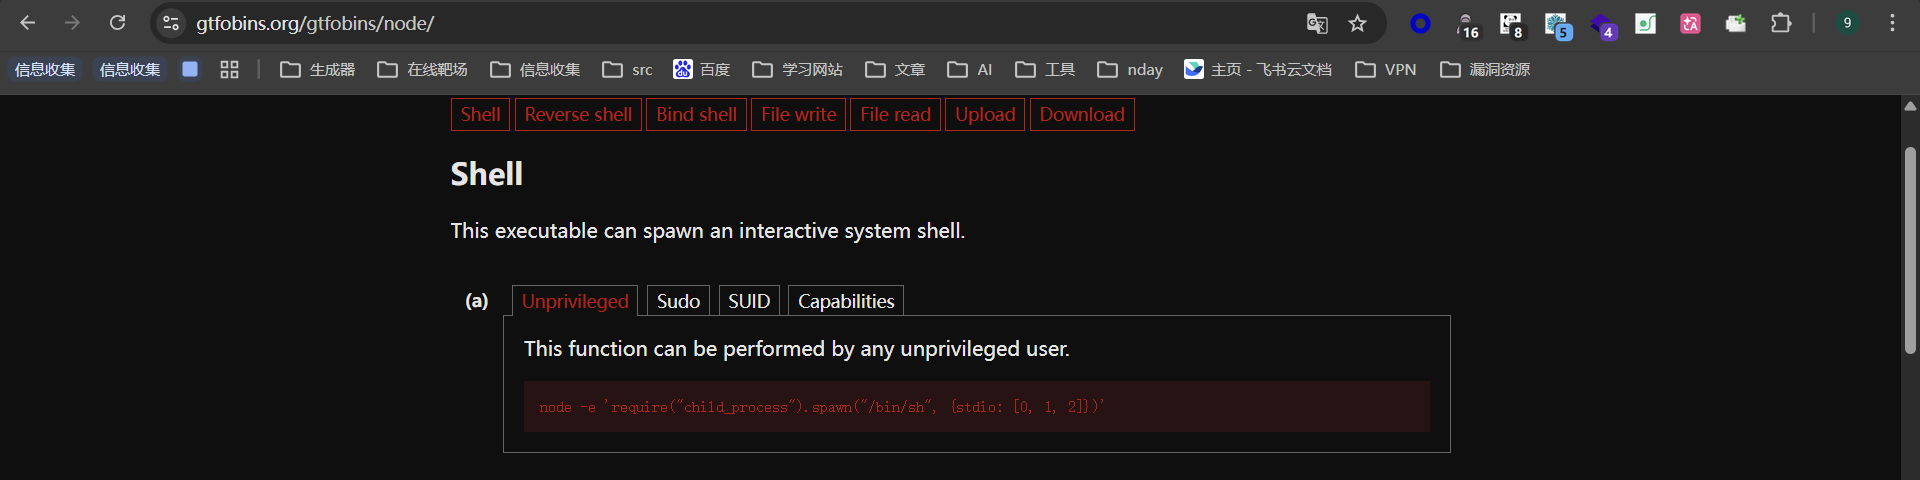Image resolution: width=1920 pixels, height=480 pixels.
Task: Open the tab groups grid icon
Action: (x=229, y=69)
